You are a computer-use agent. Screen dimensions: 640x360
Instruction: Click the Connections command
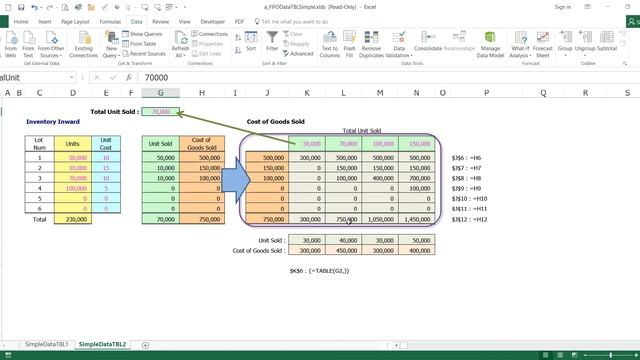click(x=209, y=34)
